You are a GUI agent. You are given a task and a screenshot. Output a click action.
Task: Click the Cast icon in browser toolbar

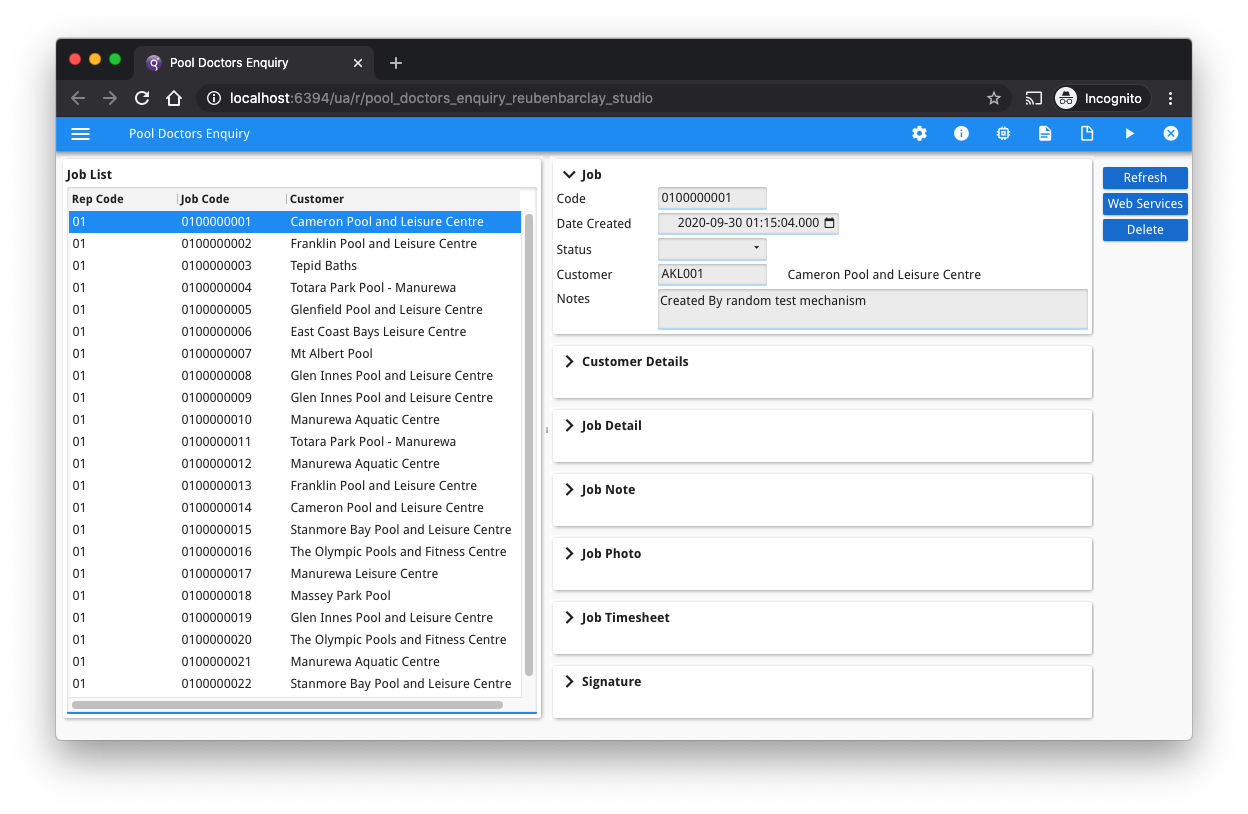tap(1033, 98)
